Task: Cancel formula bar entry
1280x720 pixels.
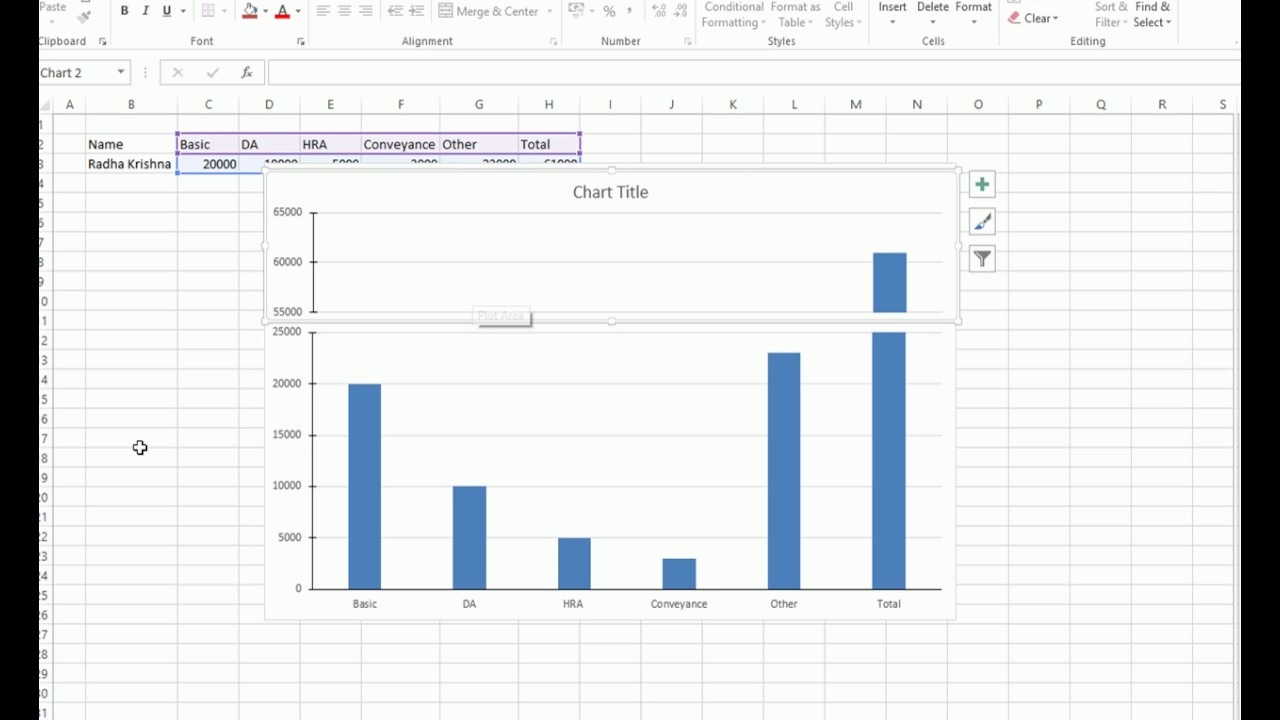Action: click(178, 73)
